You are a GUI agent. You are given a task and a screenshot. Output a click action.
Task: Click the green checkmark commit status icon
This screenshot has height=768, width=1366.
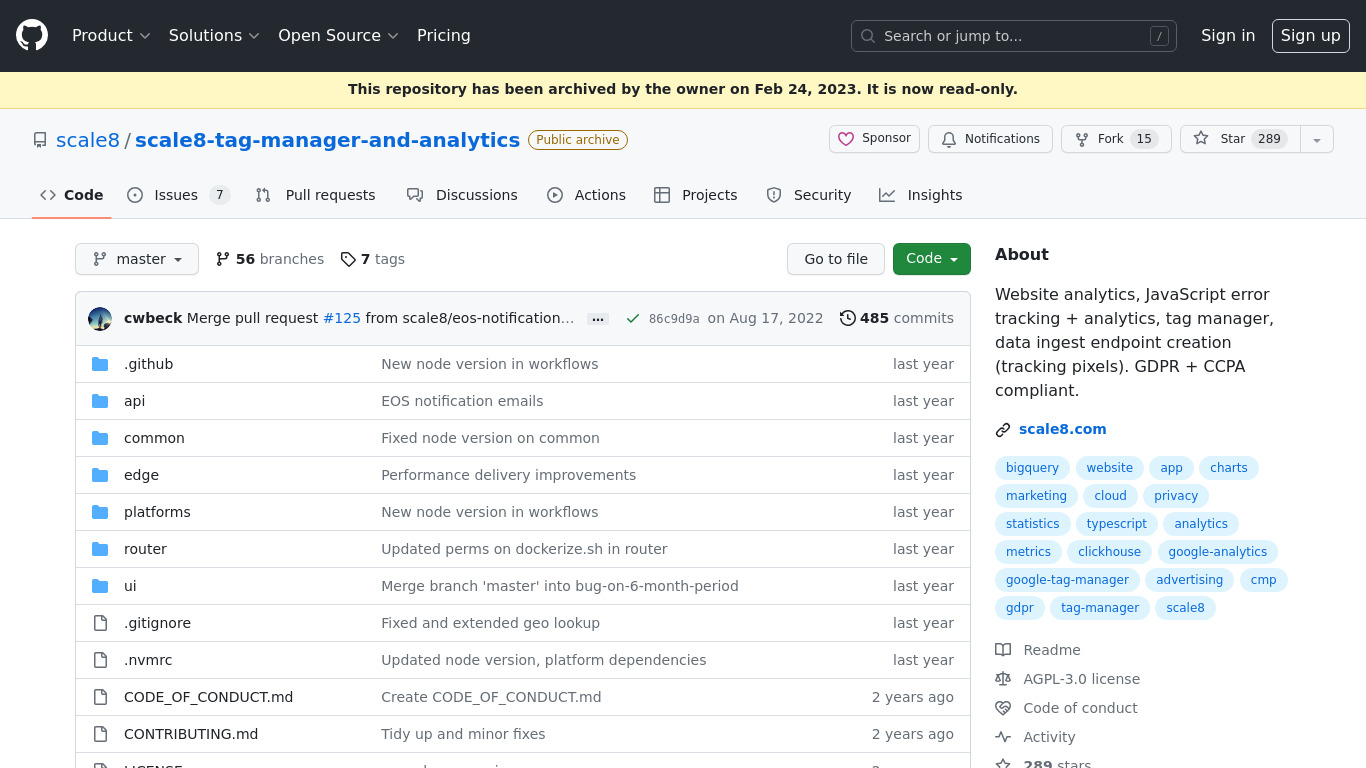point(632,319)
